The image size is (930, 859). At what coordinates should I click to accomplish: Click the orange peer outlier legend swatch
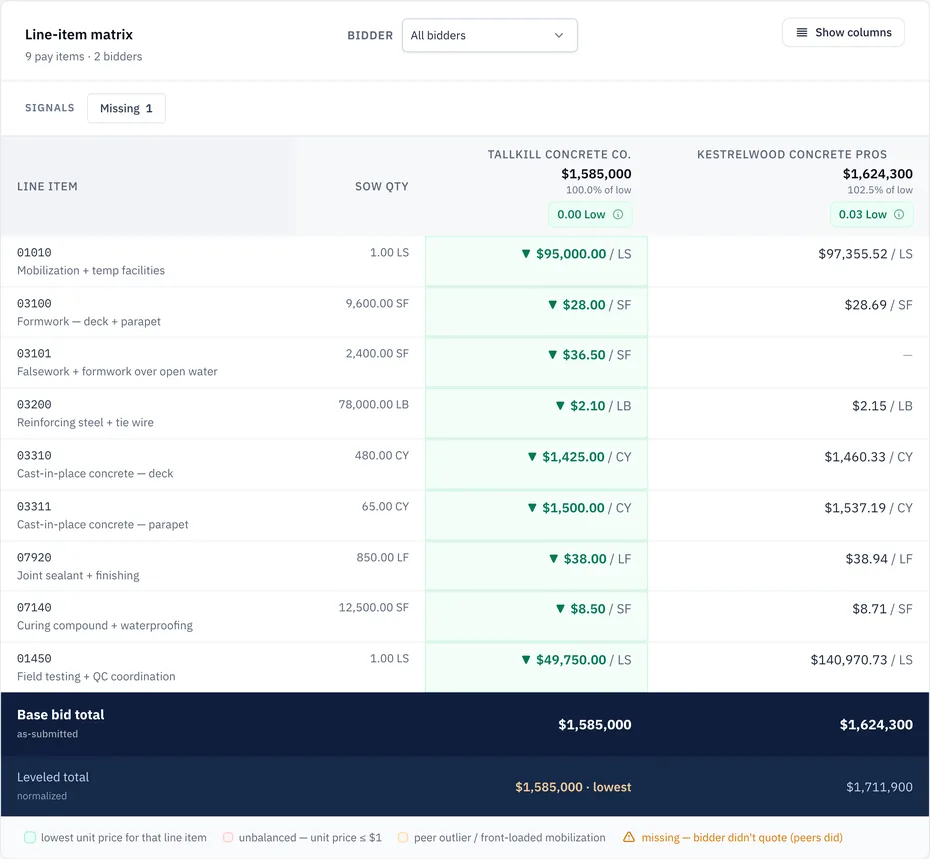(403, 838)
